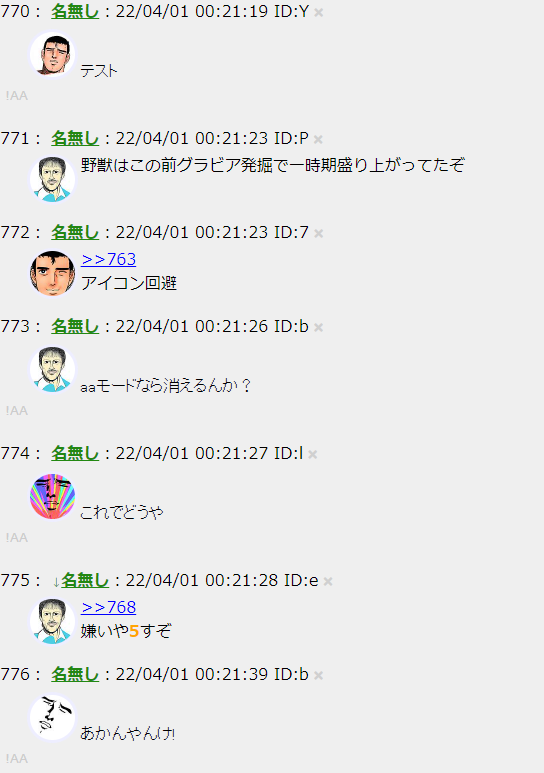This screenshot has width=544, height=773.
Task: Hide post 770 with the x icon
Action: tap(319, 13)
